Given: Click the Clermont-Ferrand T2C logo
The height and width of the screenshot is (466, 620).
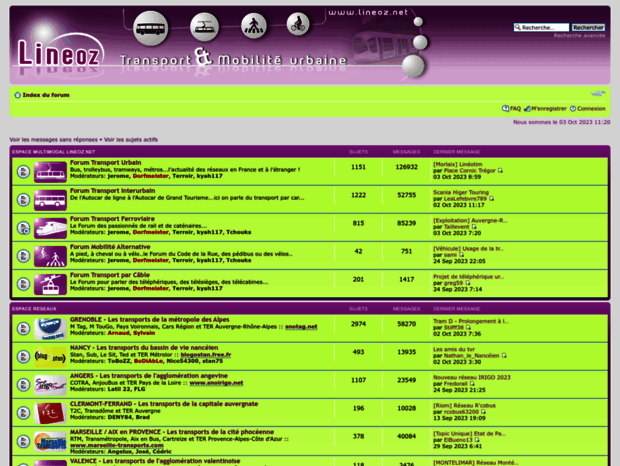Looking at the screenshot, I should (x=50, y=413).
